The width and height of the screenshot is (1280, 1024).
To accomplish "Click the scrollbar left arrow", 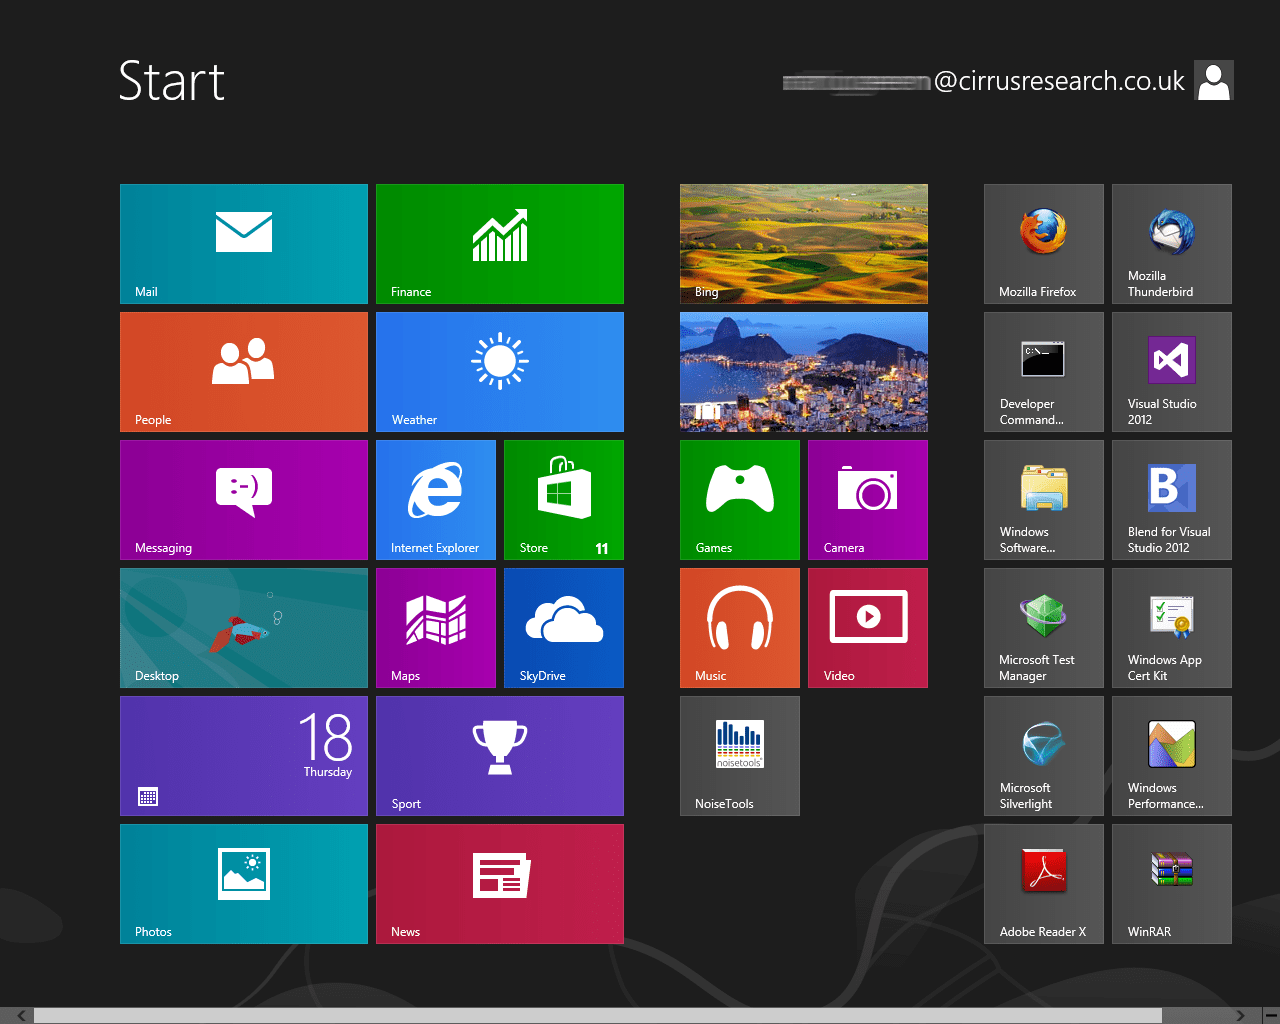I will (x=22, y=1016).
